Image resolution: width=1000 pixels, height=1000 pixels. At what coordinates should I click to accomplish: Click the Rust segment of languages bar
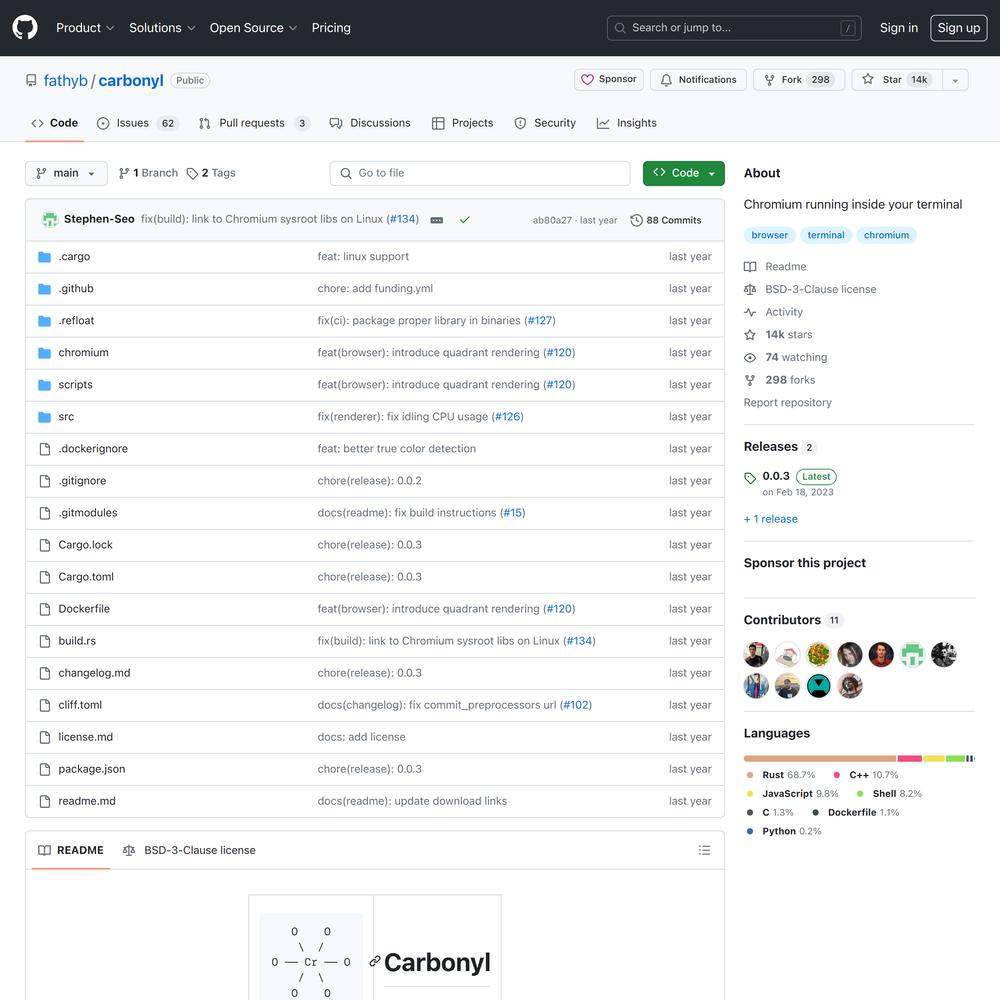[820, 758]
